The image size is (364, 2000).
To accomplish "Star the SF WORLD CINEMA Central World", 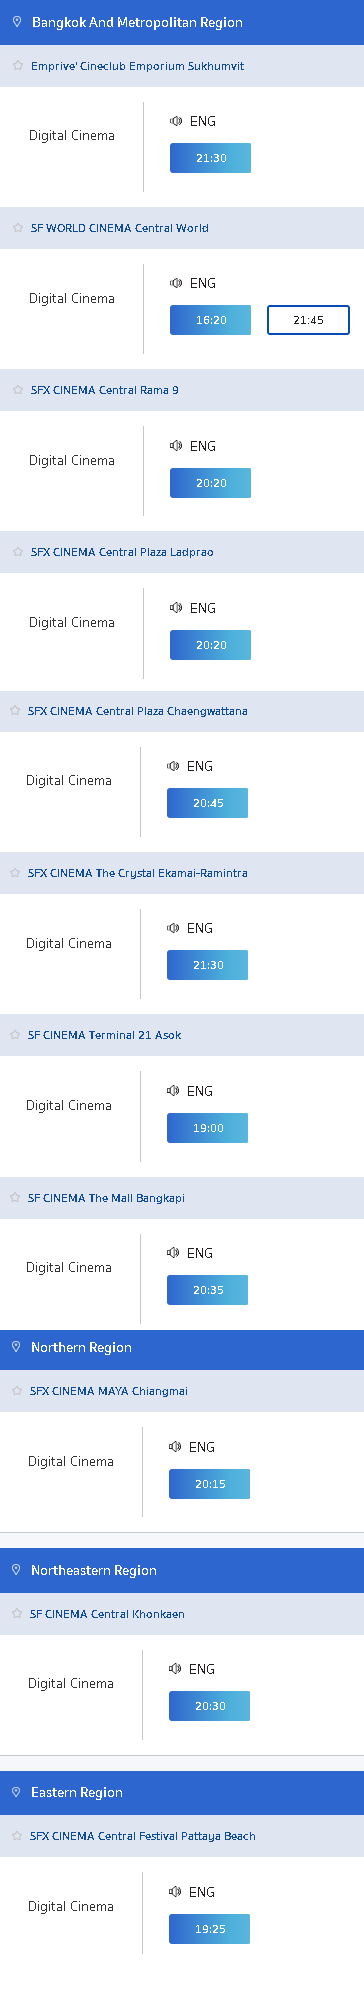I will click(18, 228).
